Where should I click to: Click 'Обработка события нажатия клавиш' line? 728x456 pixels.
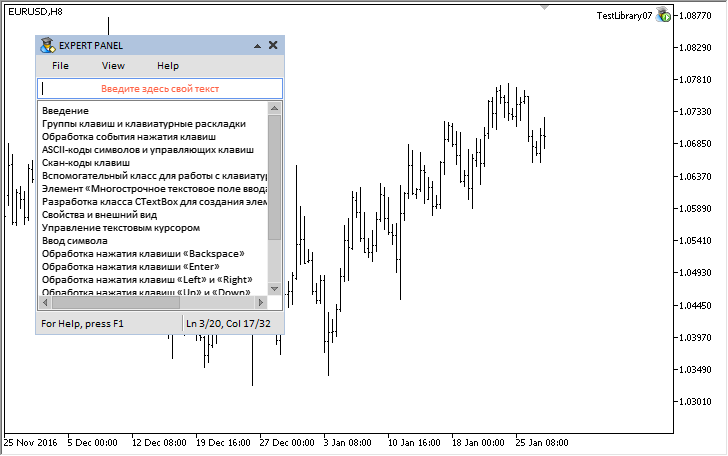tap(129, 137)
